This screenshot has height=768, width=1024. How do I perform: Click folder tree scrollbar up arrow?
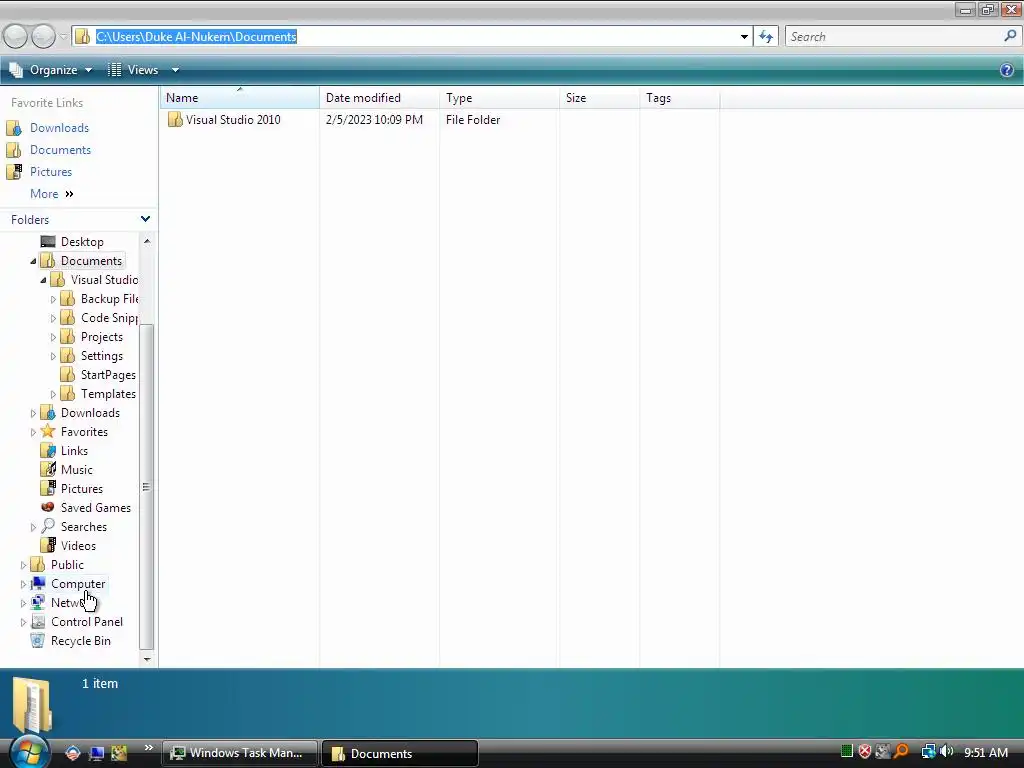(x=147, y=242)
